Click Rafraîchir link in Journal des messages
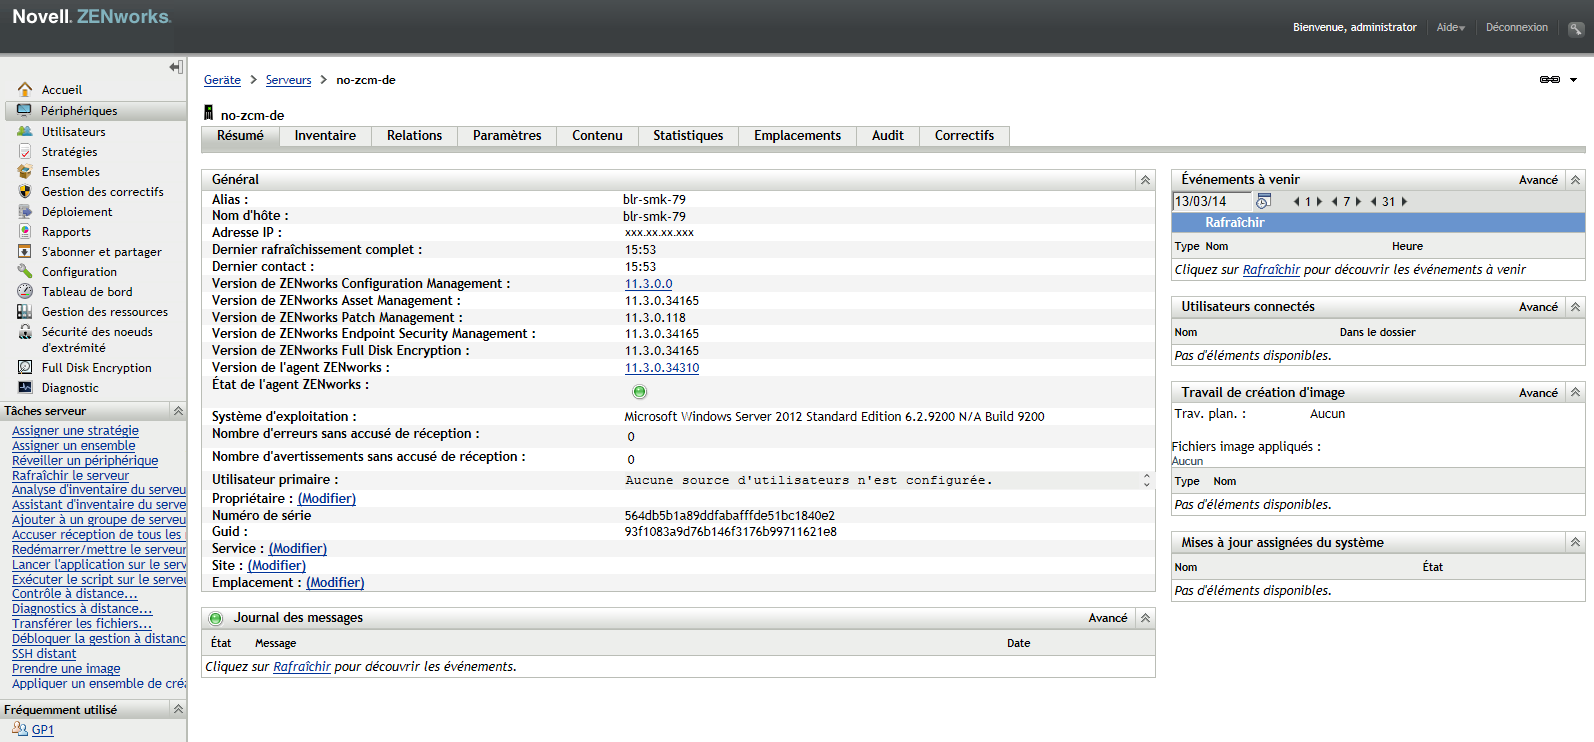Viewport: 1594px width, 742px height. coord(302,667)
